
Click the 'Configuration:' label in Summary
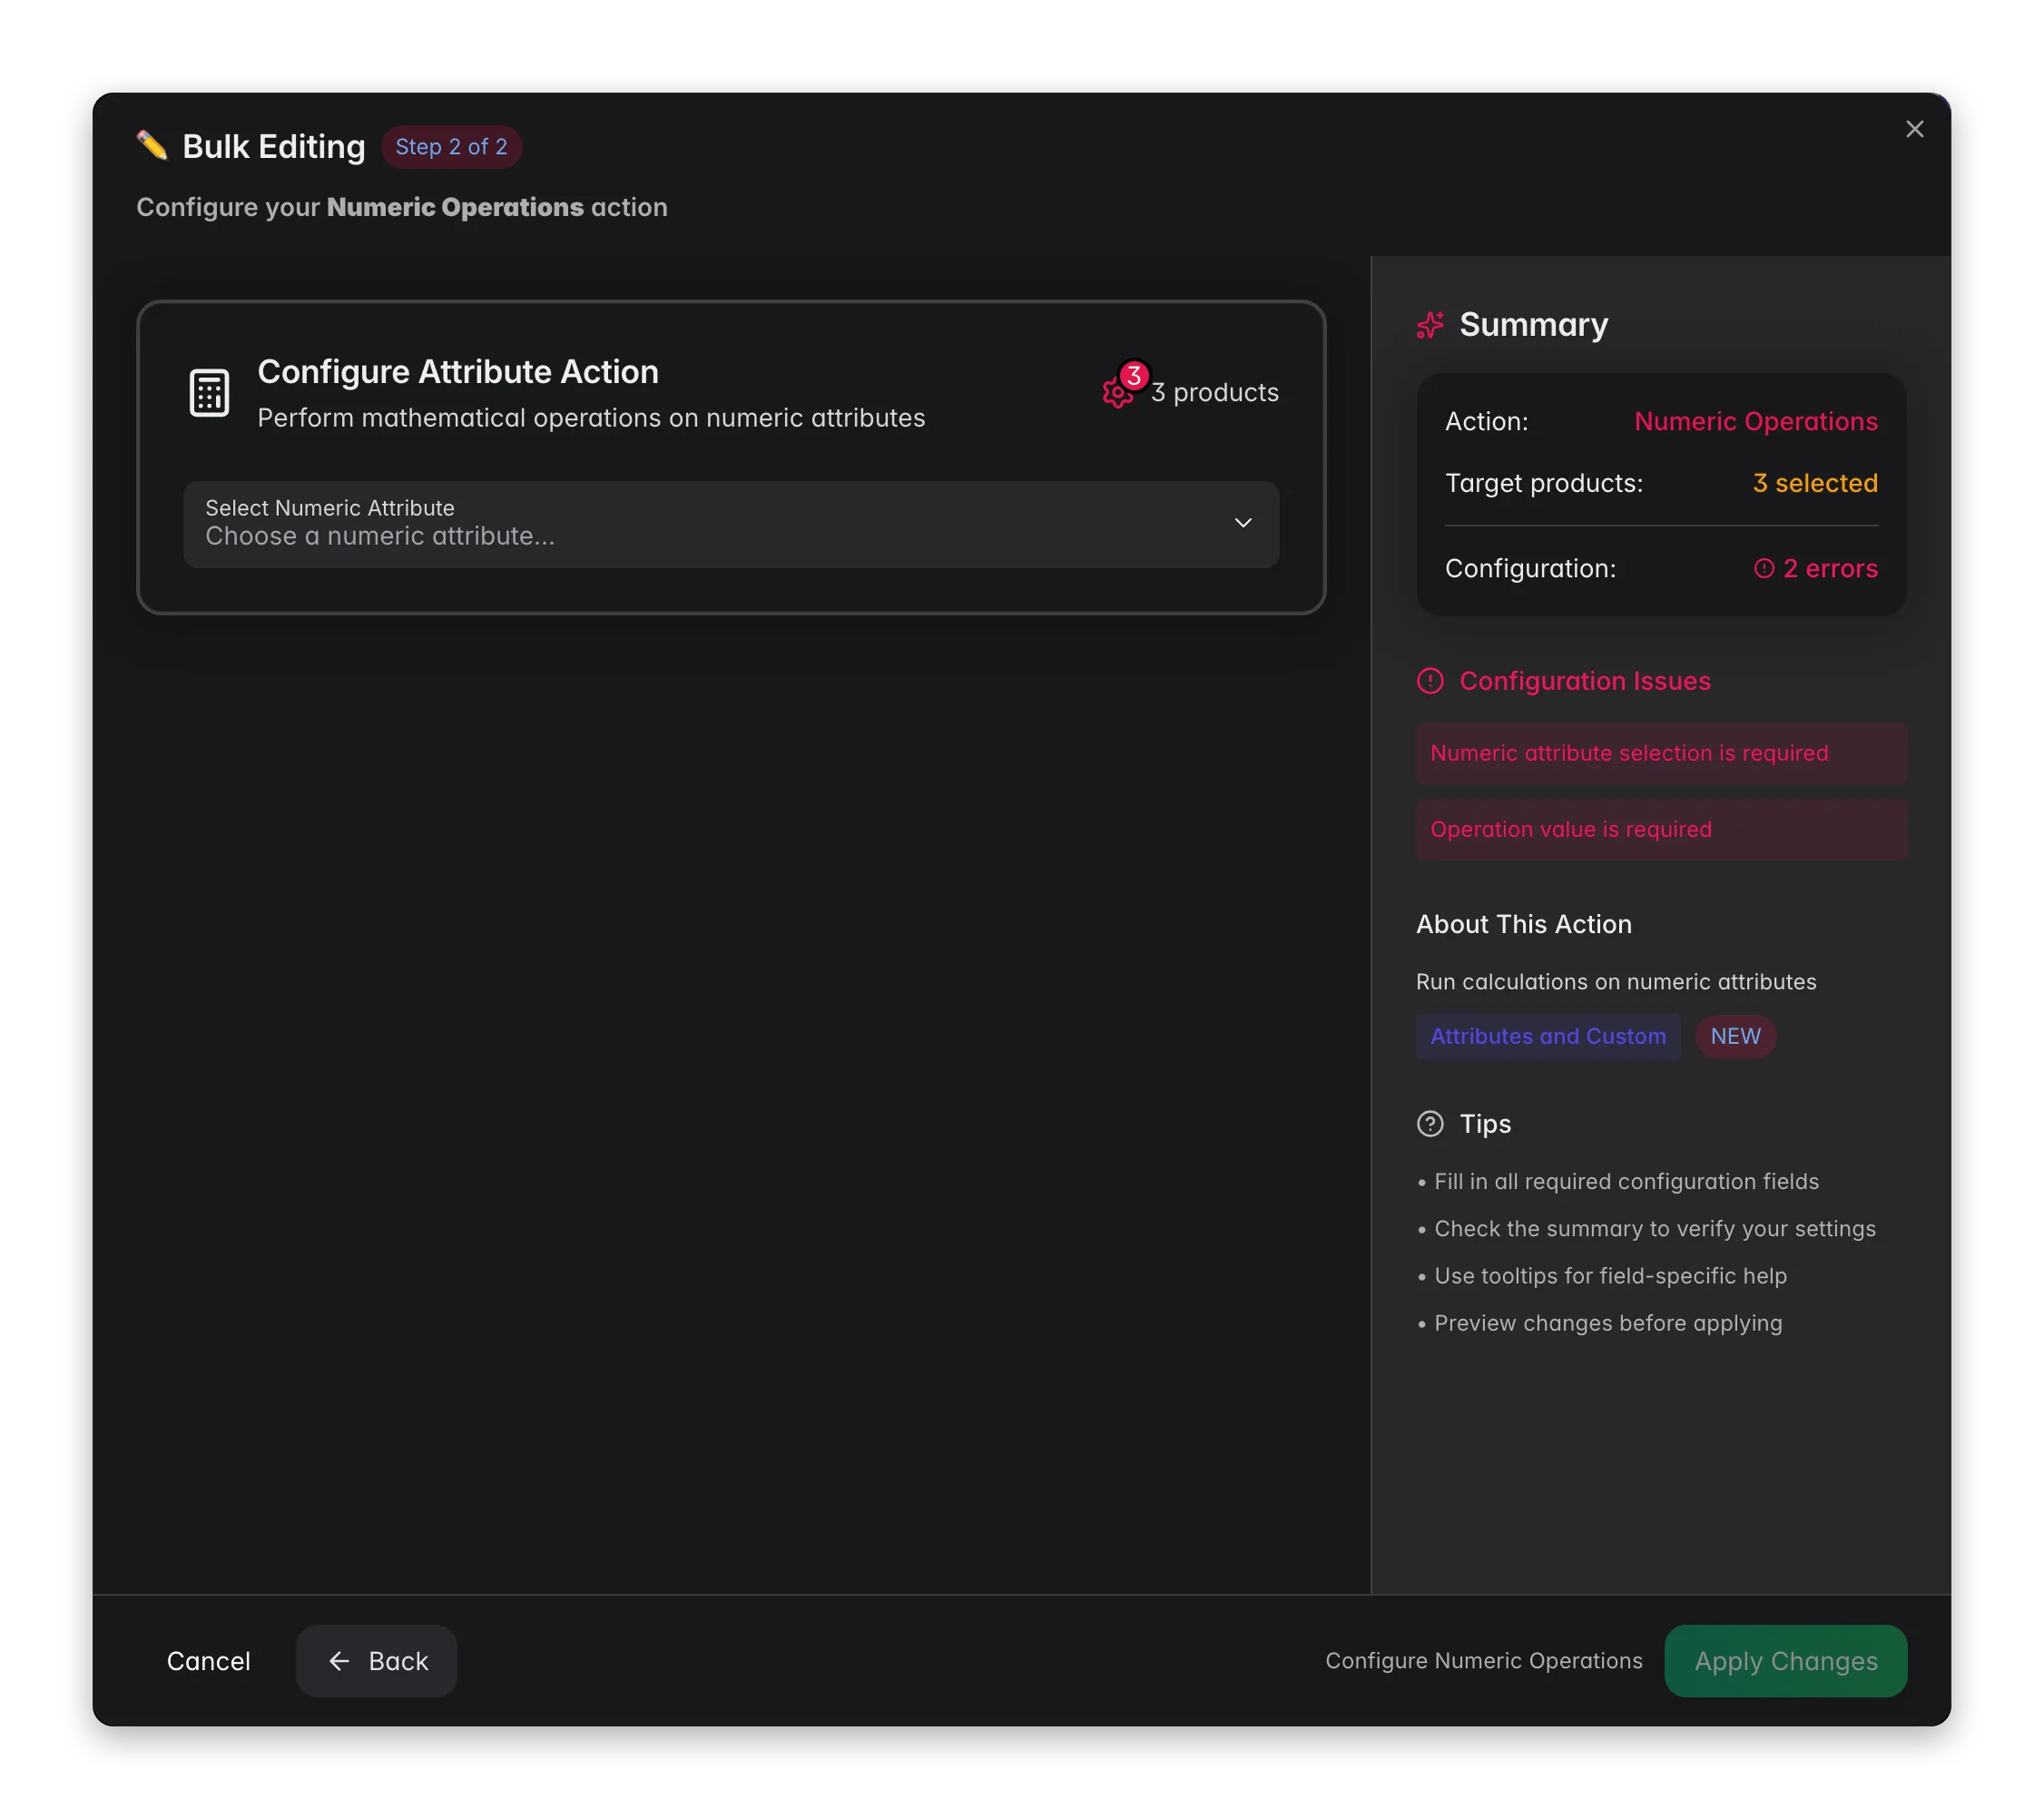click(1531, 568)
